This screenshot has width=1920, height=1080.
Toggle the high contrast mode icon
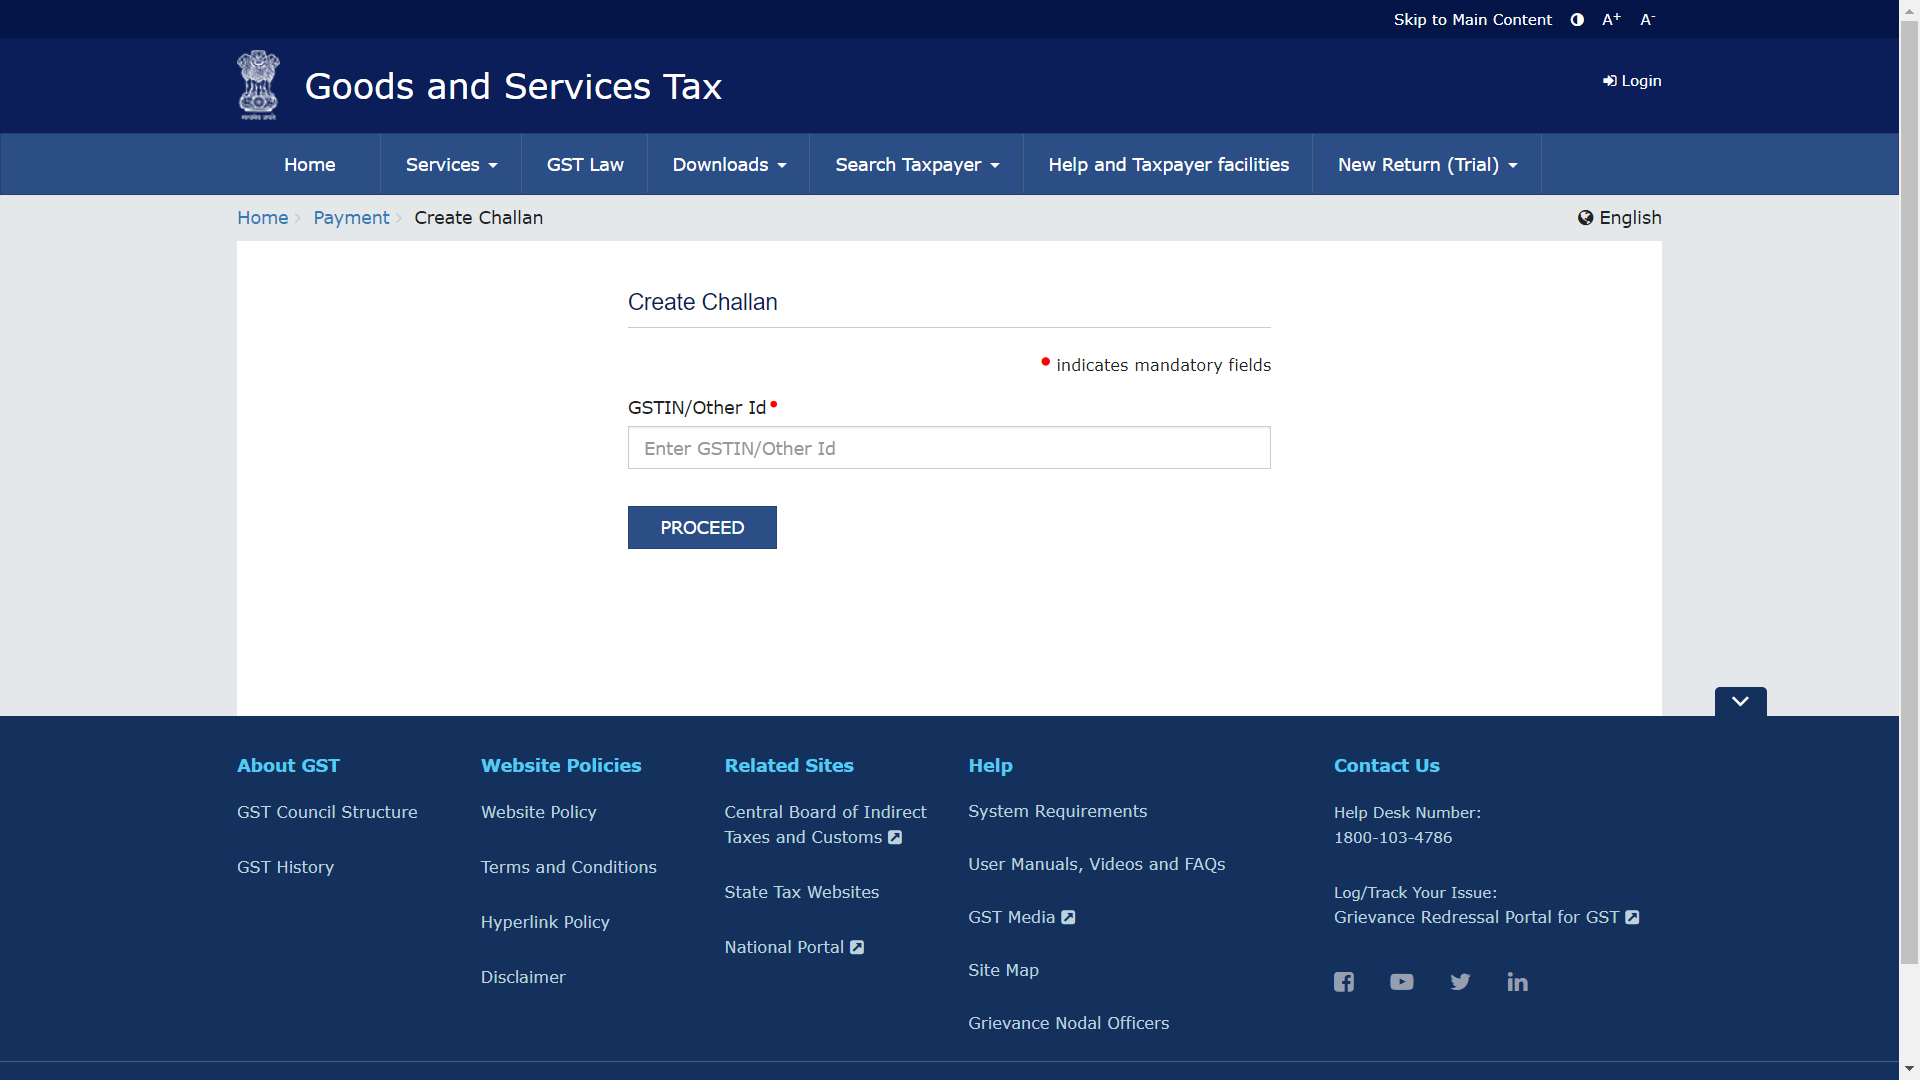coord(1577,19)
